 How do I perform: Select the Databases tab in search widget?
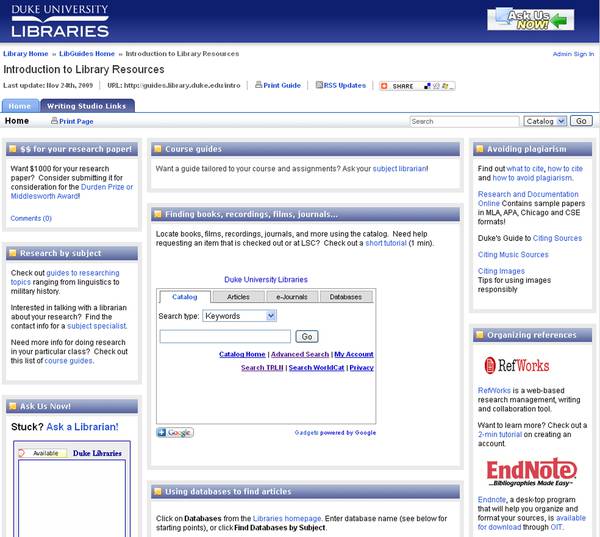point(346,297)
